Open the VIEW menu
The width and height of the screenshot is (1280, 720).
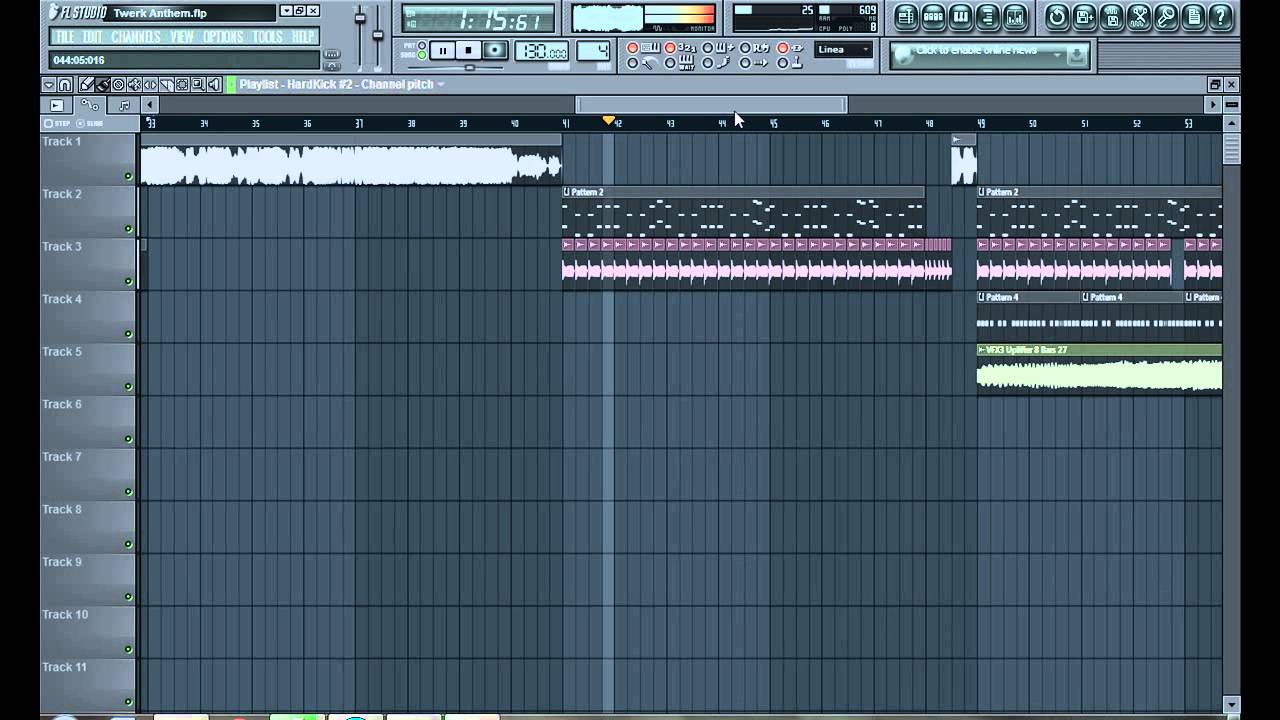click(182, 37)
